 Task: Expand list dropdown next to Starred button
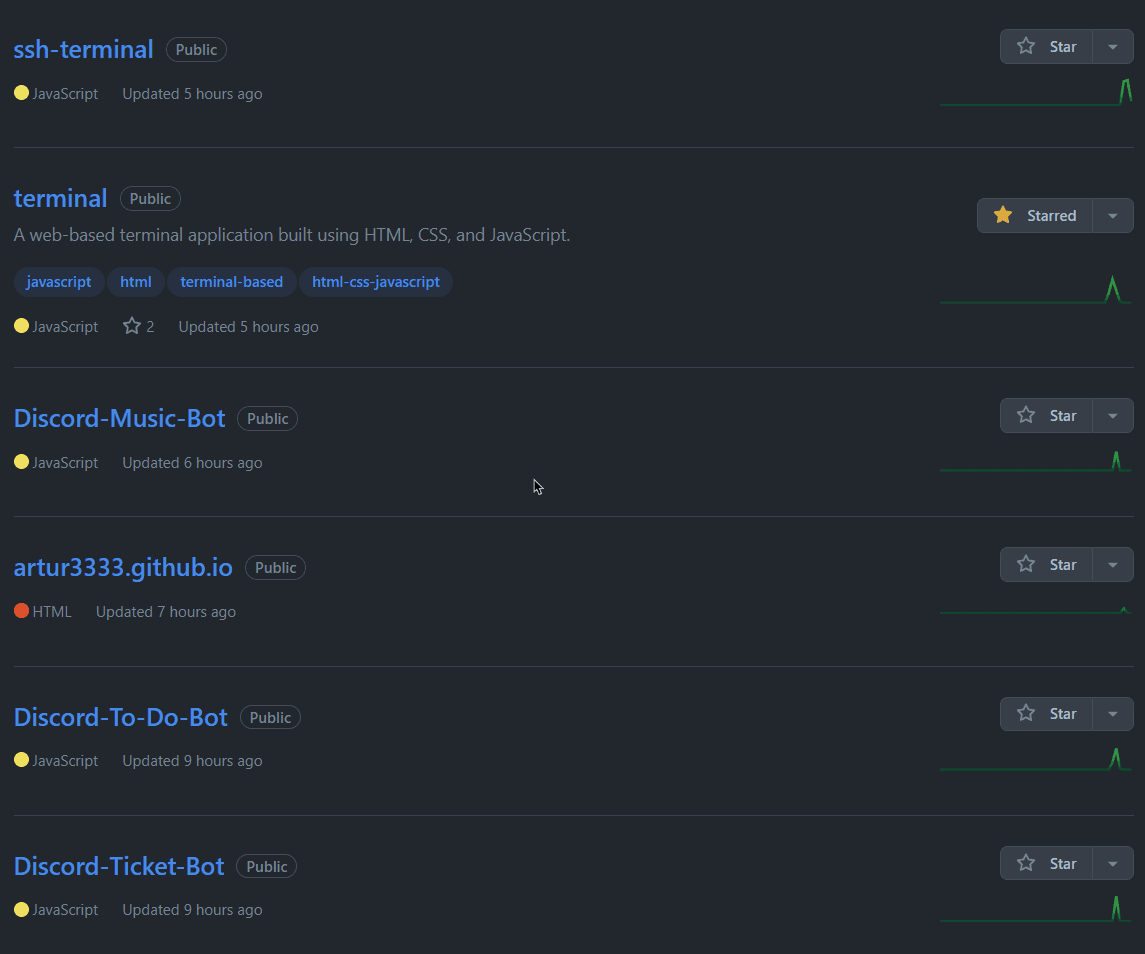pos(1113,216)
